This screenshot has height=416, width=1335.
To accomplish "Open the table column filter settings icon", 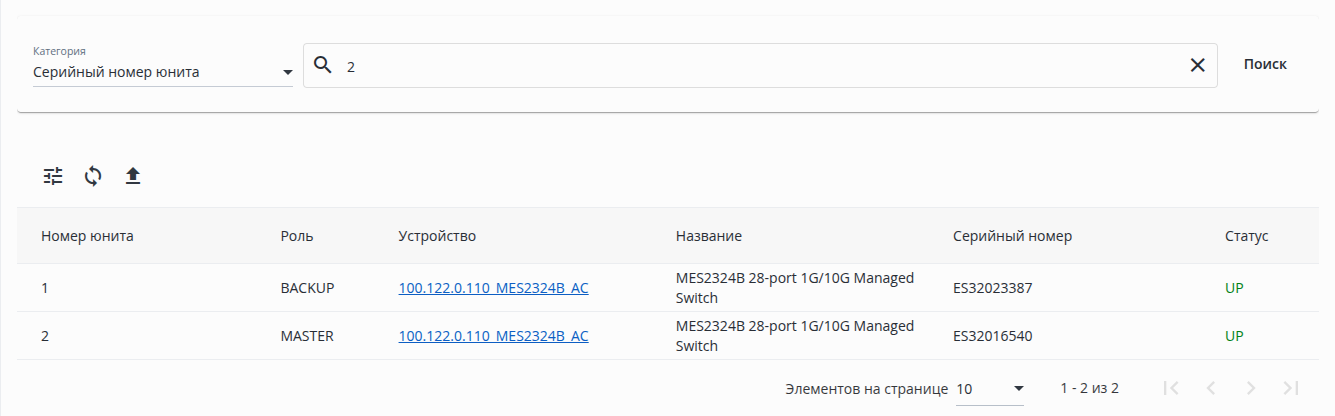I will tap(53, 176).
